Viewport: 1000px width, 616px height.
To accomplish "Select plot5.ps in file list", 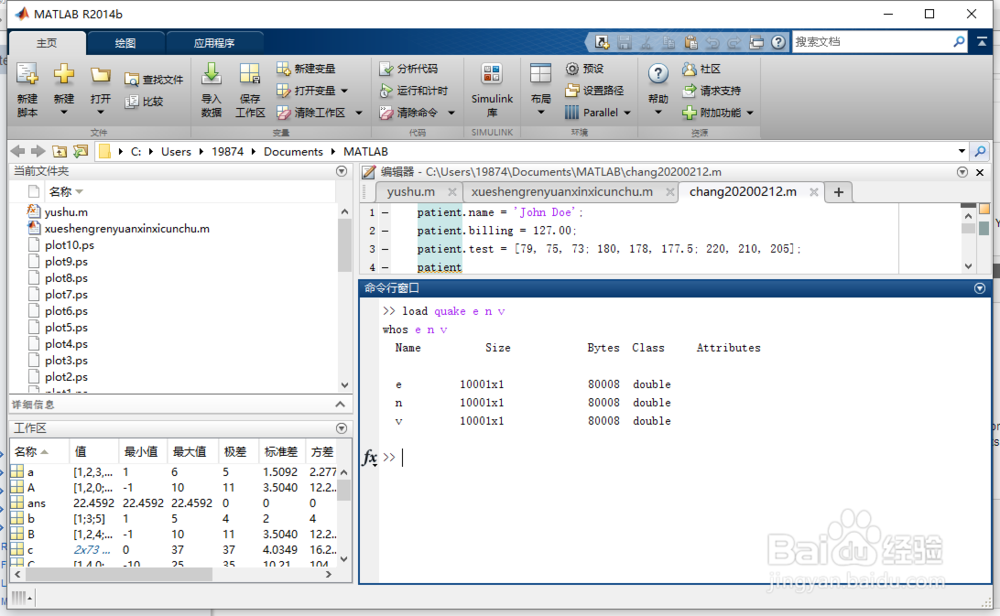I will (x=66, y=327).
